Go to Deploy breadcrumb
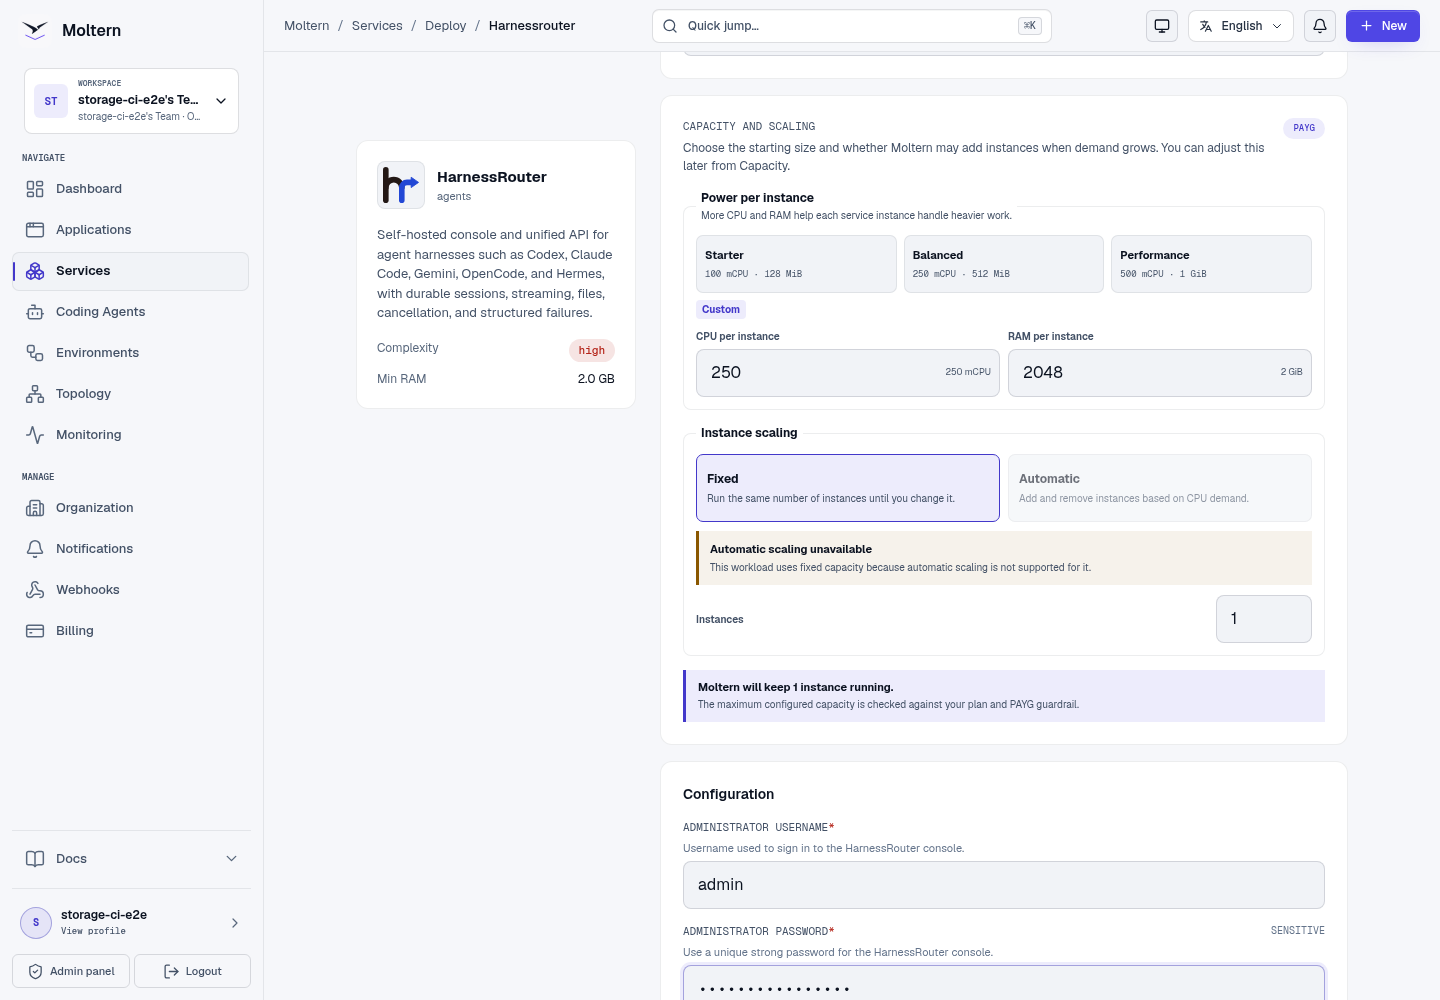 point(446,26)
